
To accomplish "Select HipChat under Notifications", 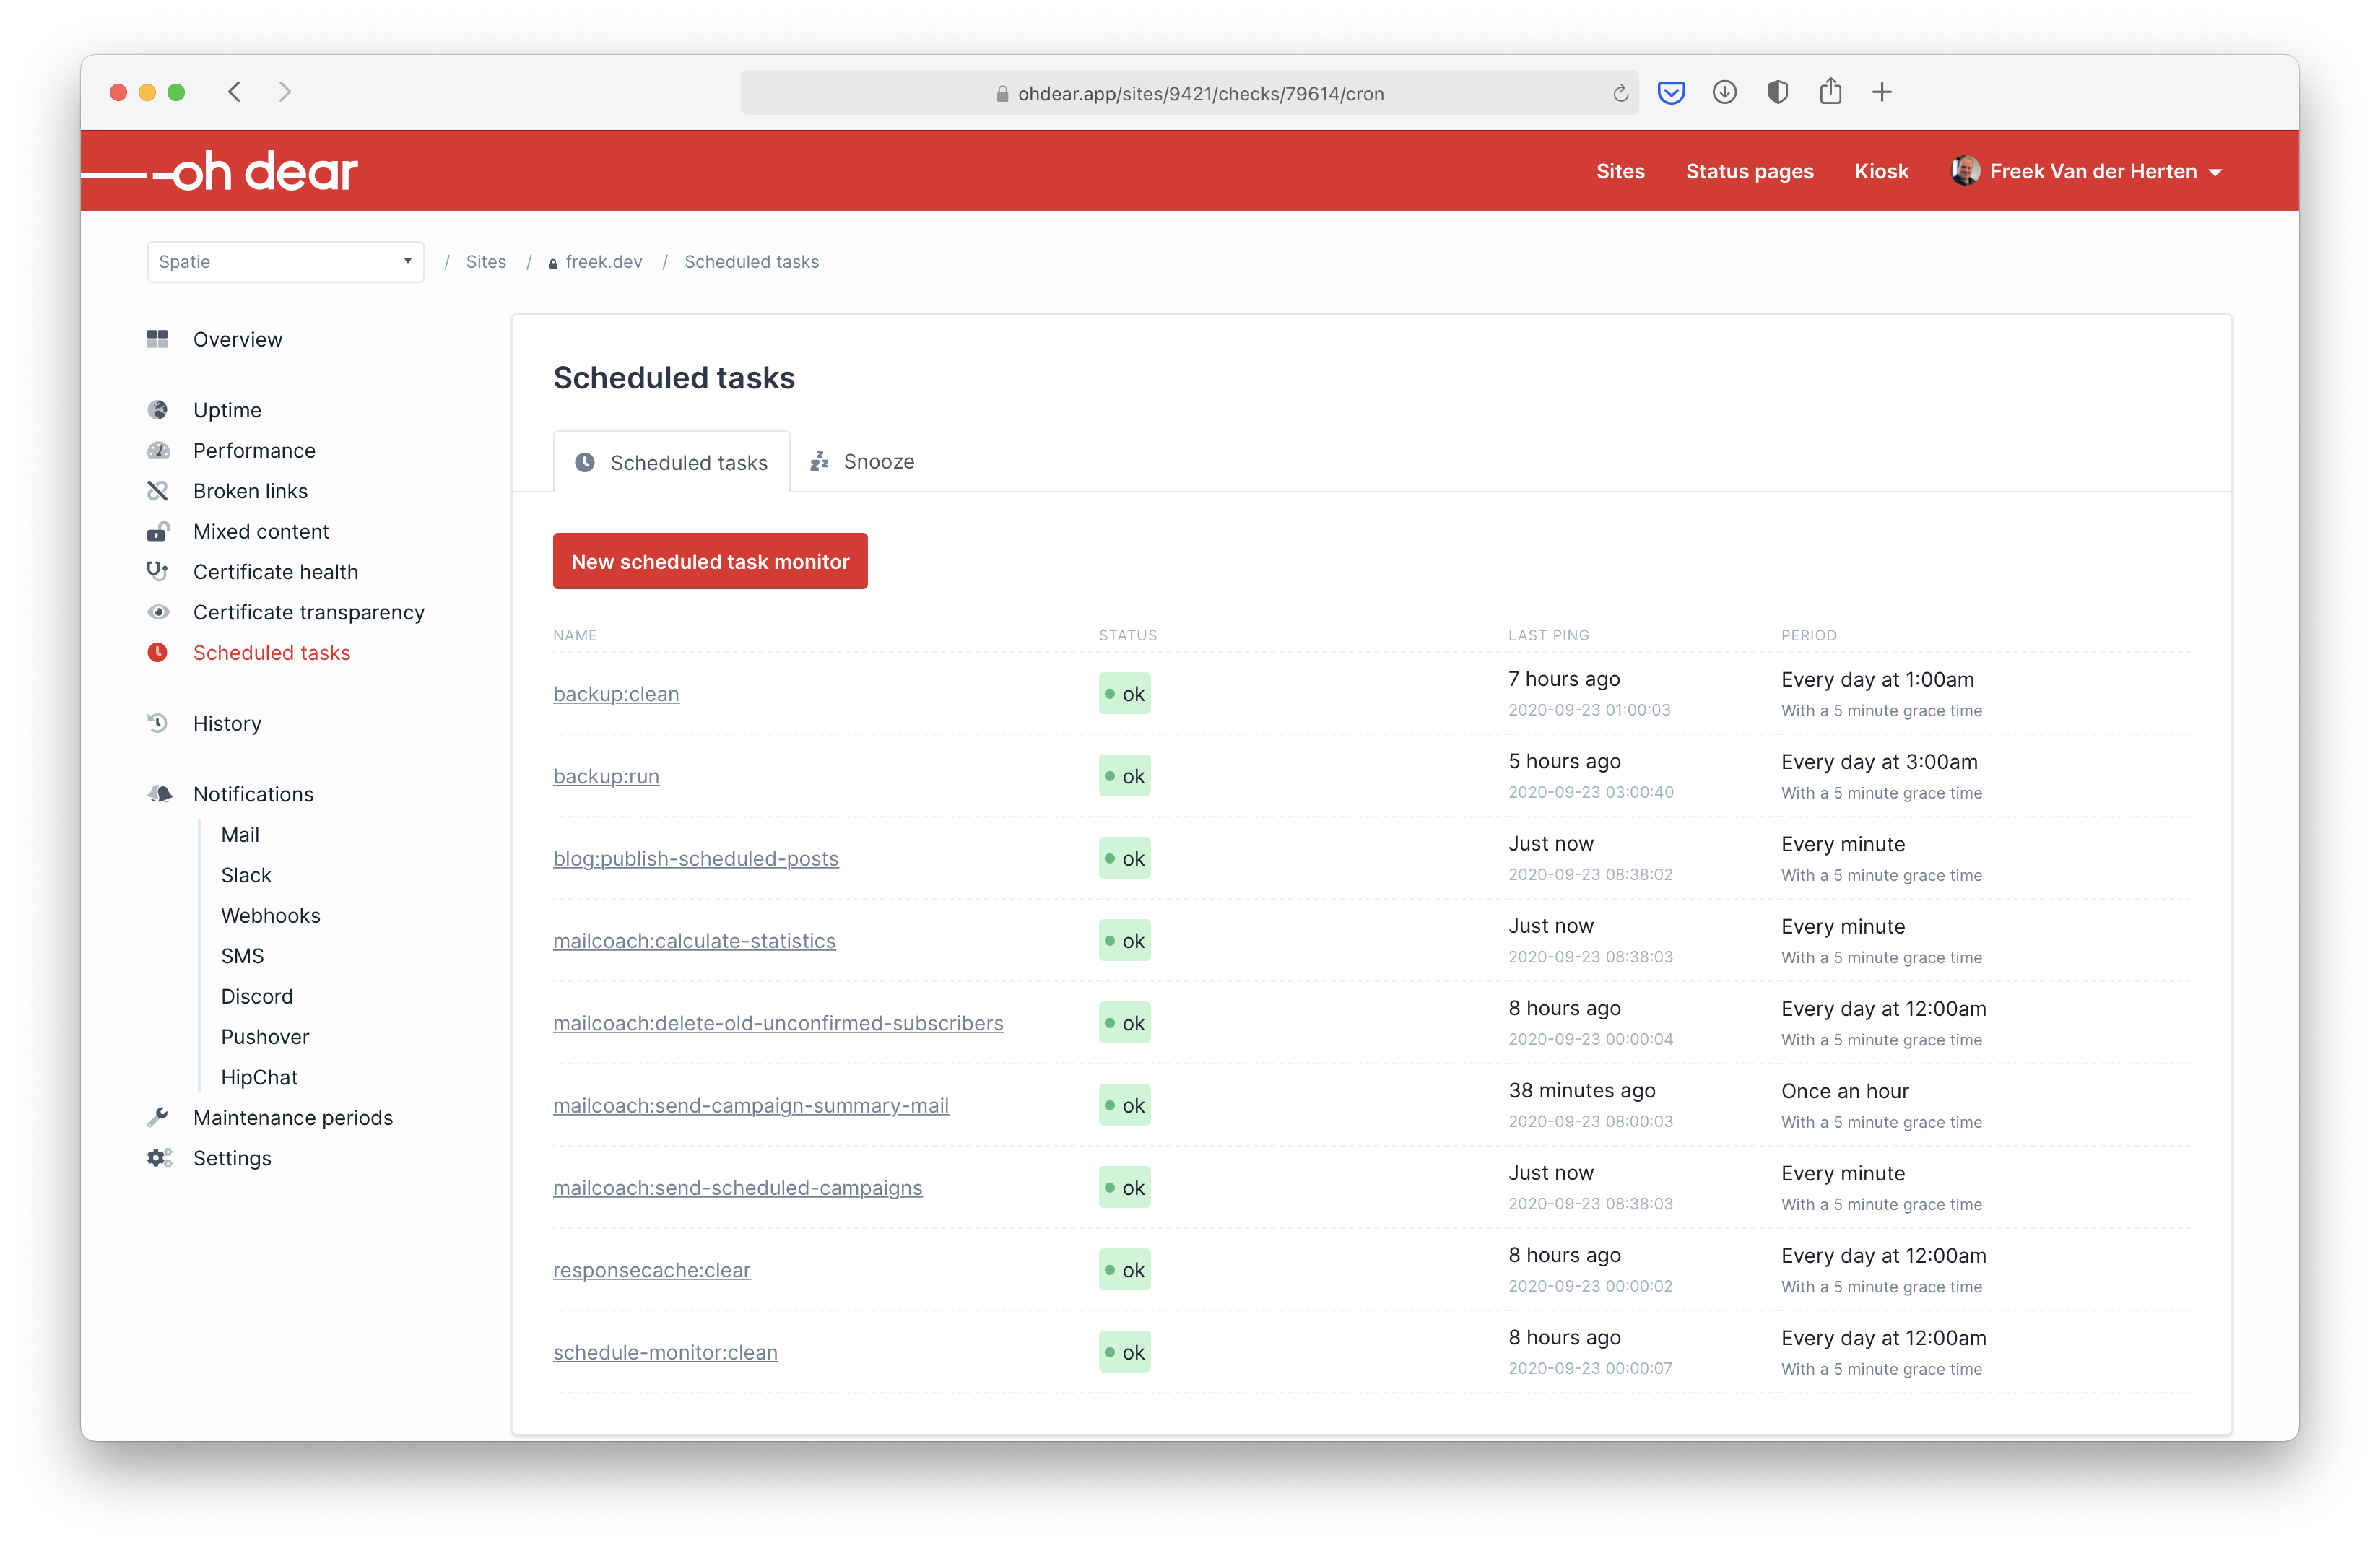I will 259,1077.
